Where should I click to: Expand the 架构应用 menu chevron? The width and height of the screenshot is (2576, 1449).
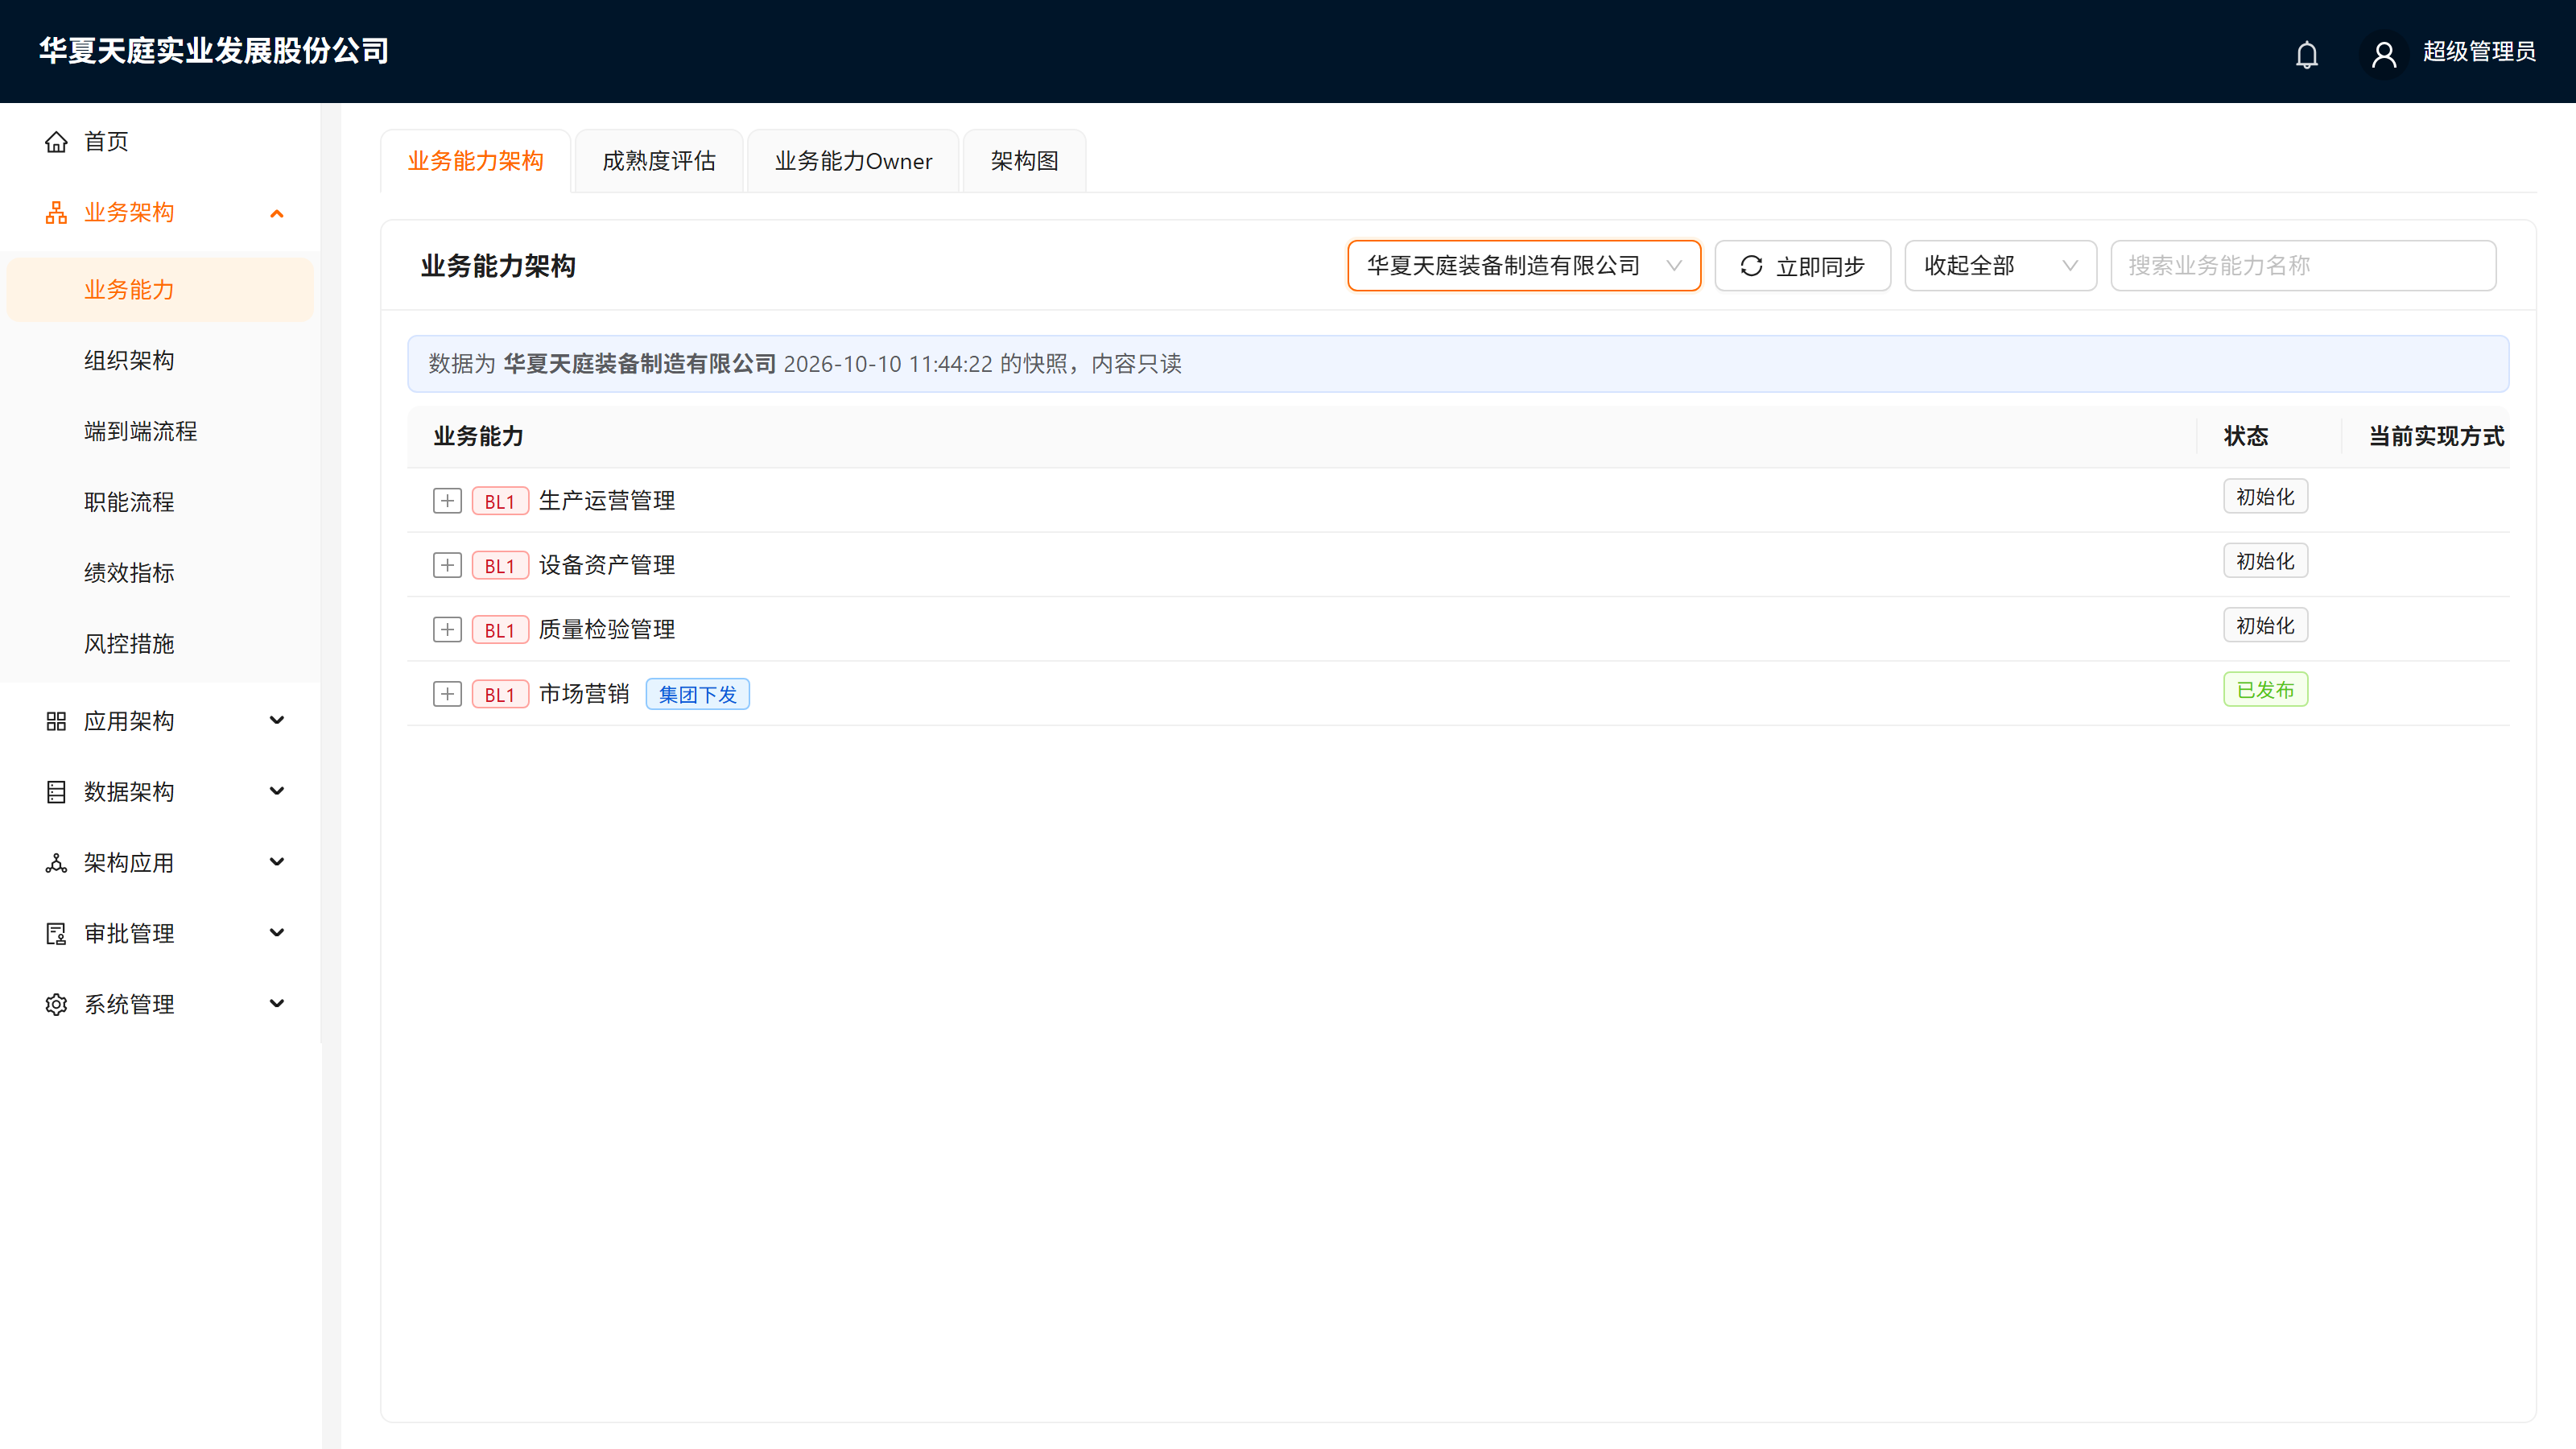[277, 863]
